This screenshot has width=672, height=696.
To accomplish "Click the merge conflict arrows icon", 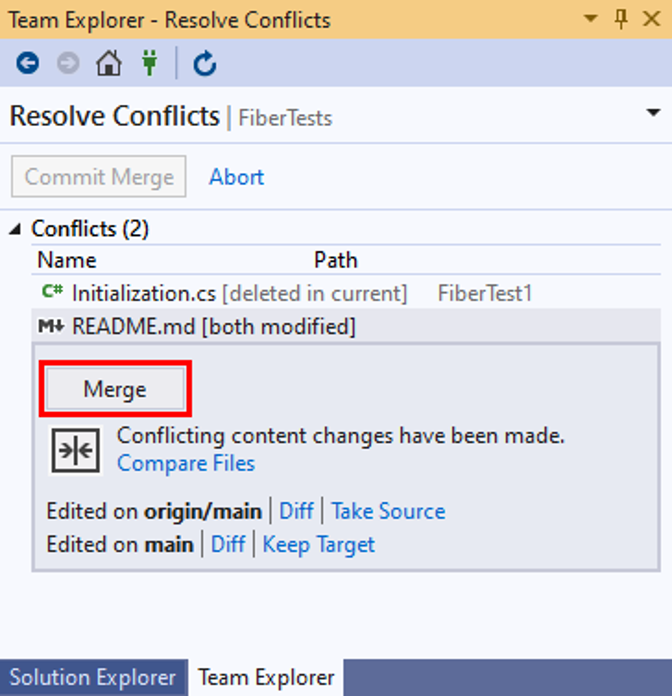I will point(76,451).
